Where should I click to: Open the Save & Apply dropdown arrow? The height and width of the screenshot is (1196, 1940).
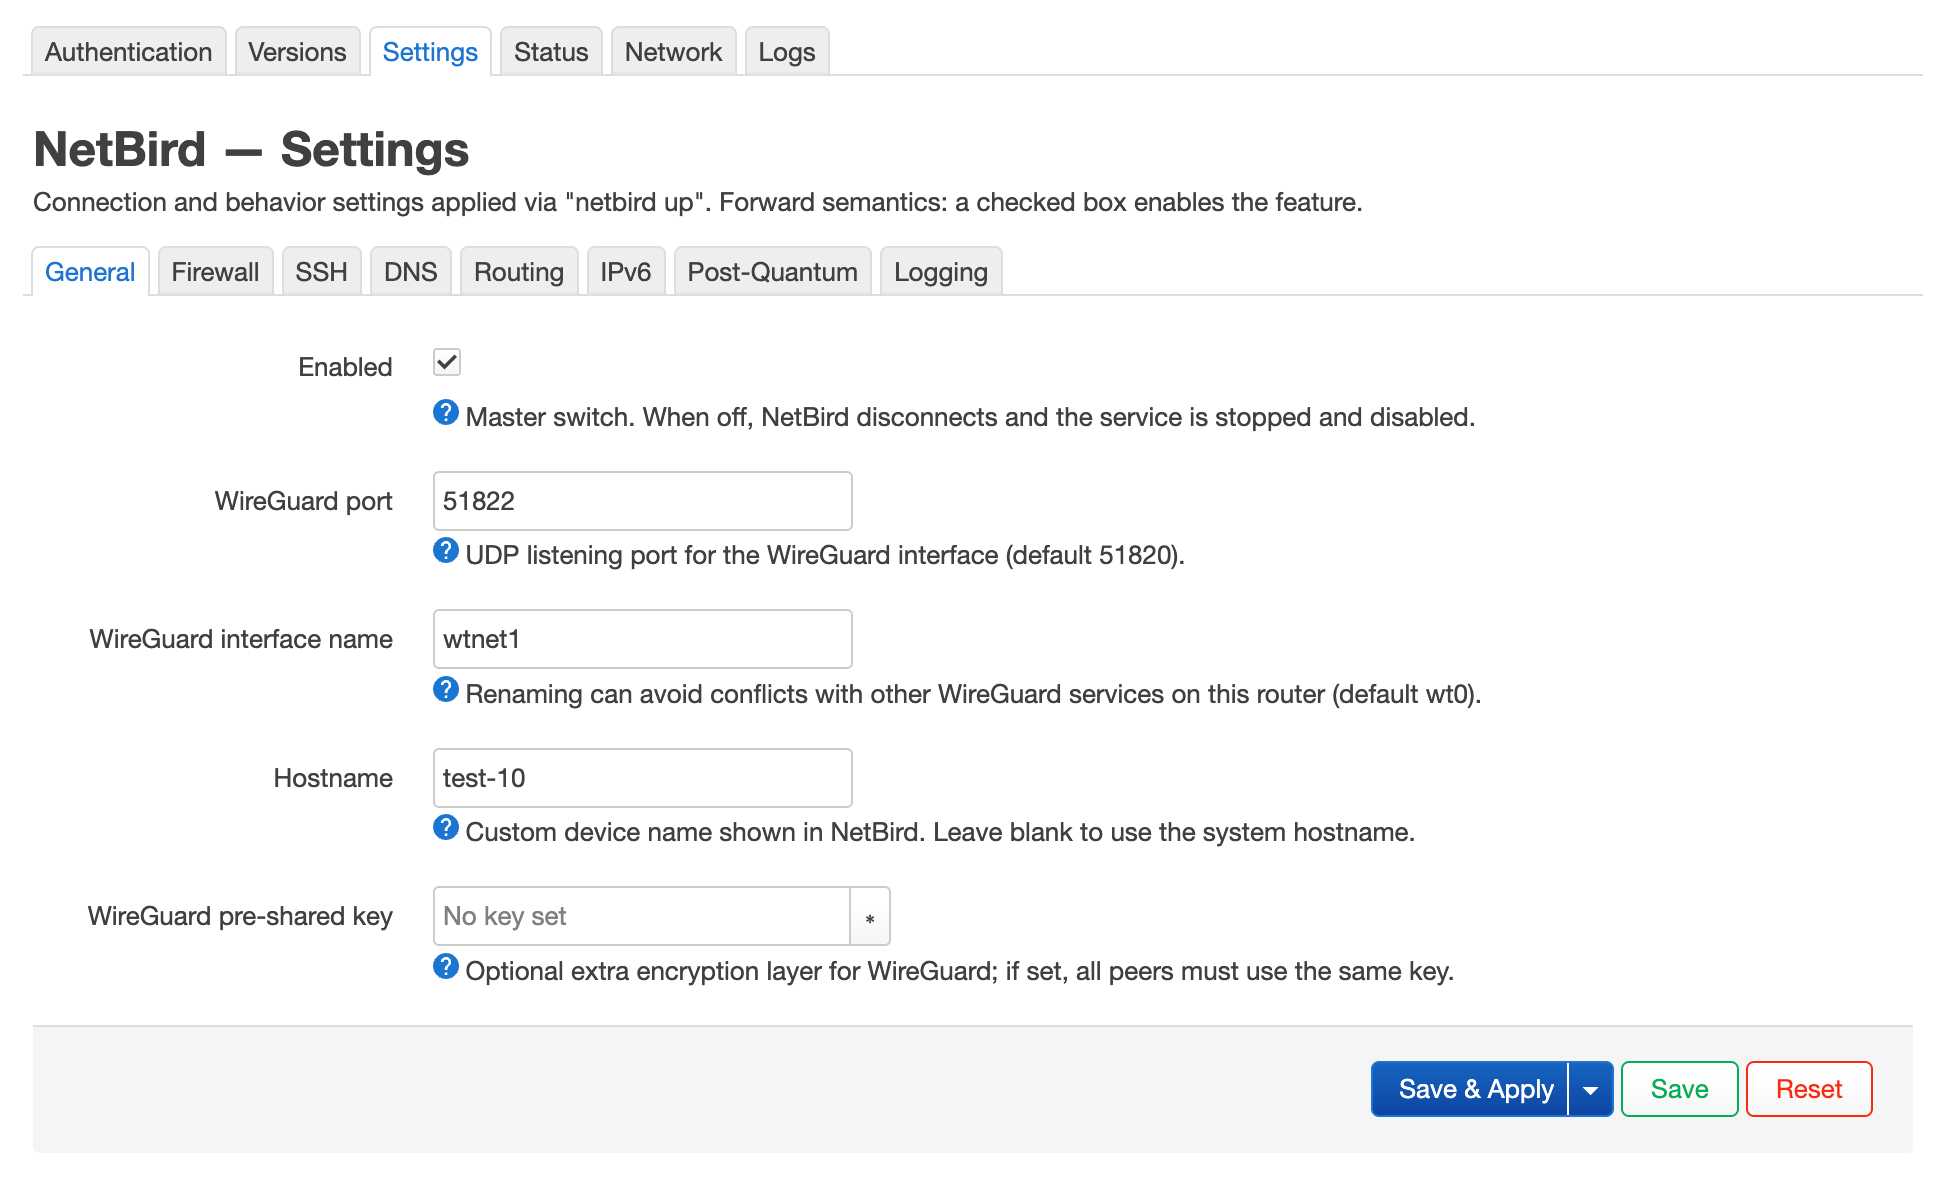1590,1089
